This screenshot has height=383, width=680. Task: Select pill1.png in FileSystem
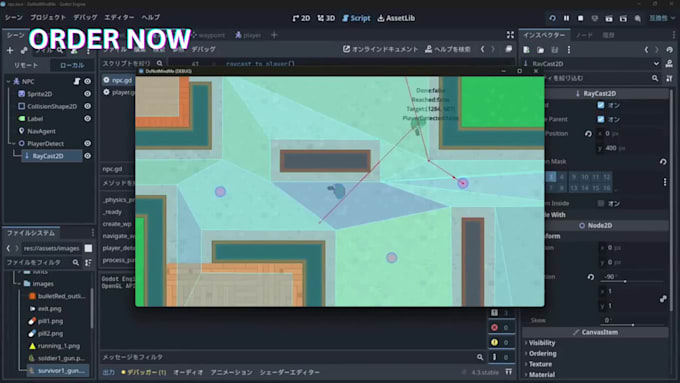pyautogui.click(x=50, y=321)
